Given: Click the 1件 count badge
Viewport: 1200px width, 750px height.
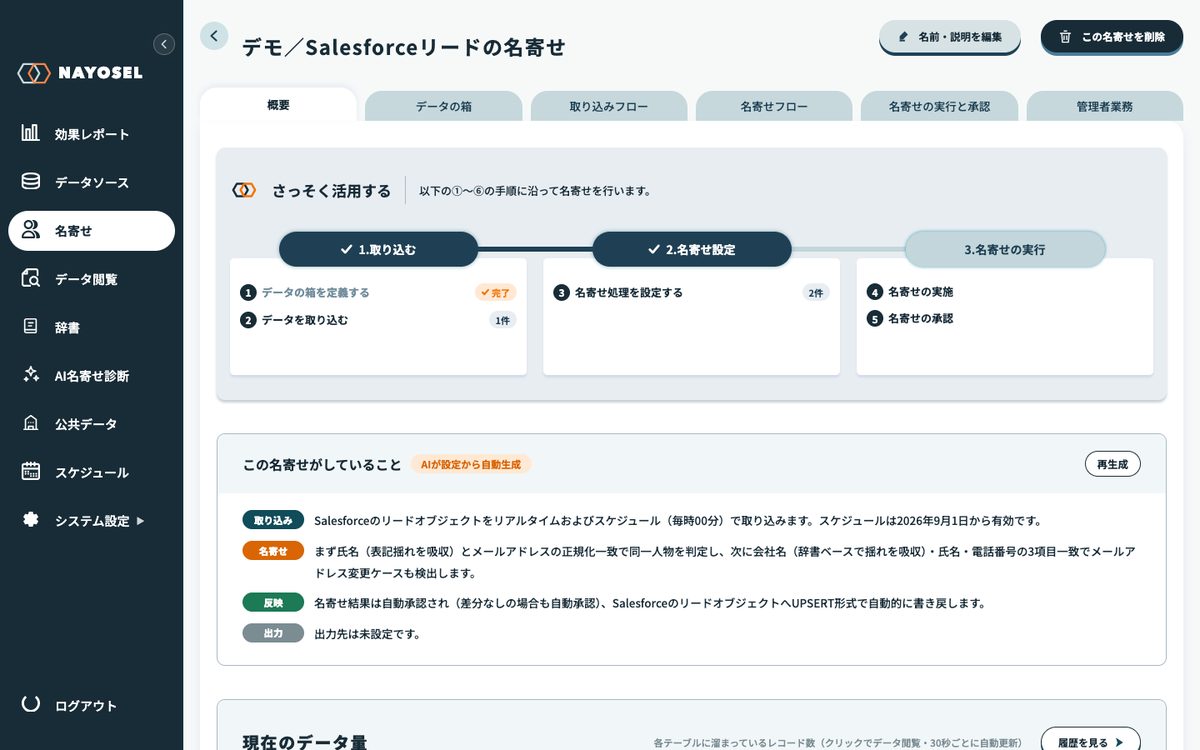Looking at the screenshot, I should [503, 321].
